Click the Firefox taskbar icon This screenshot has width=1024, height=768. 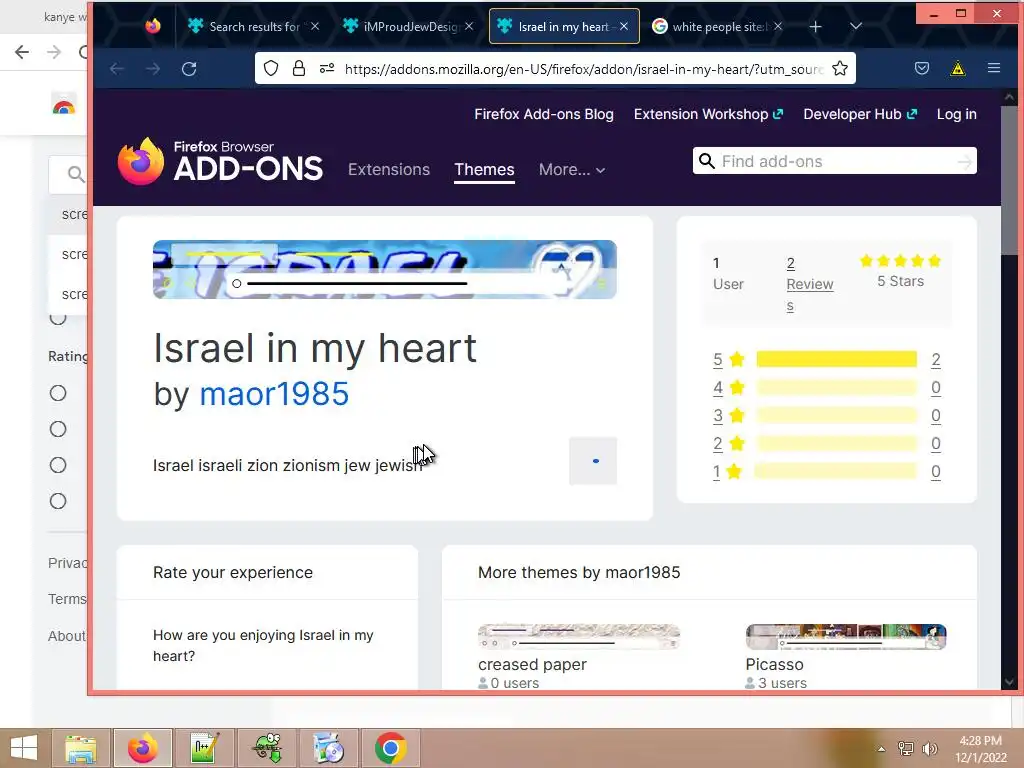(x=142, y=748)
